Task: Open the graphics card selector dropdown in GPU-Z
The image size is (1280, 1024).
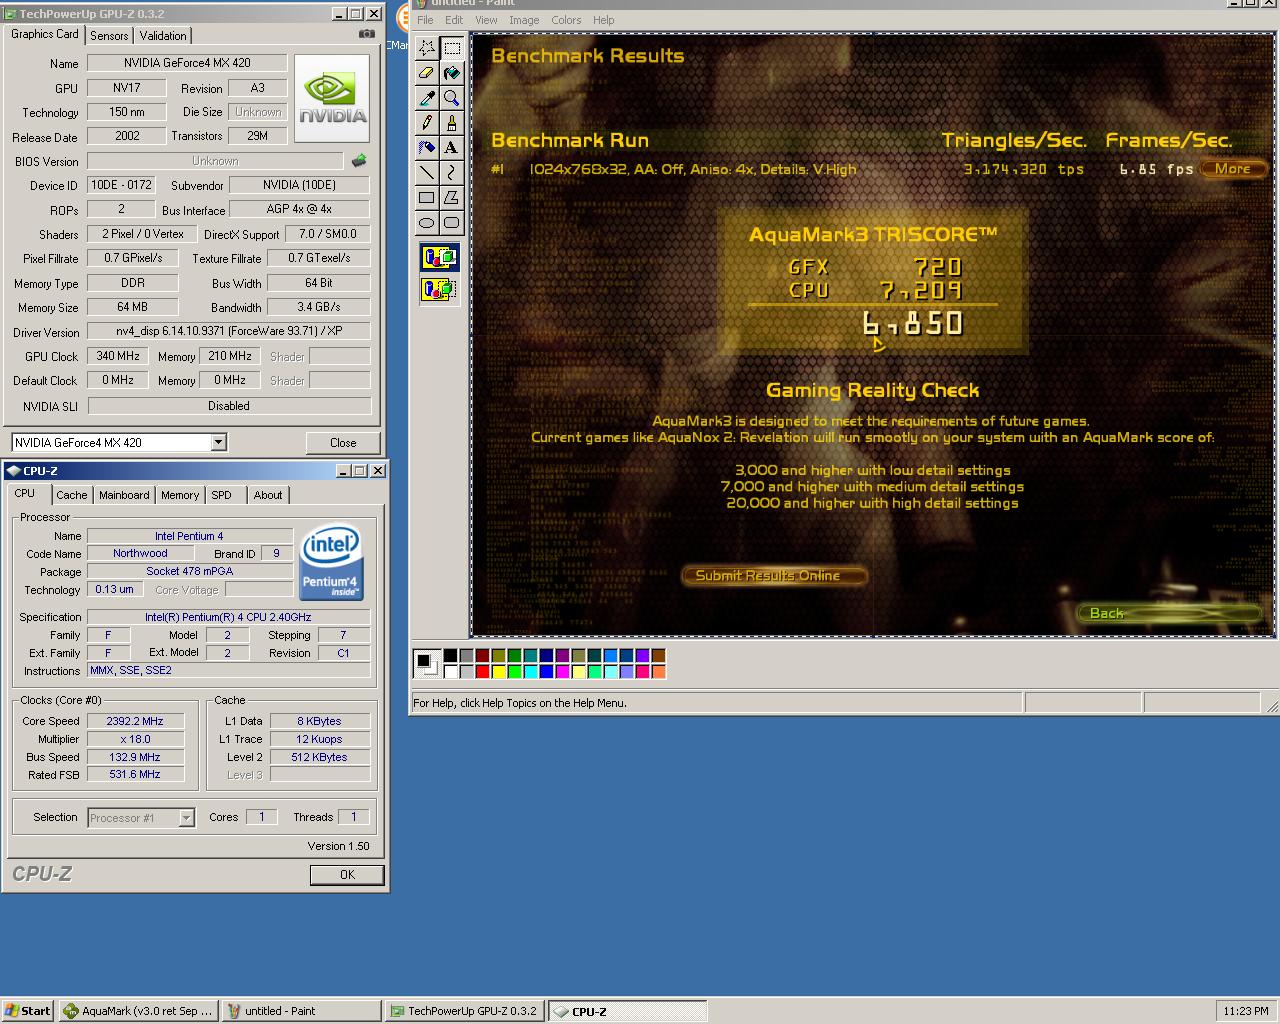Action: (218, 442)
